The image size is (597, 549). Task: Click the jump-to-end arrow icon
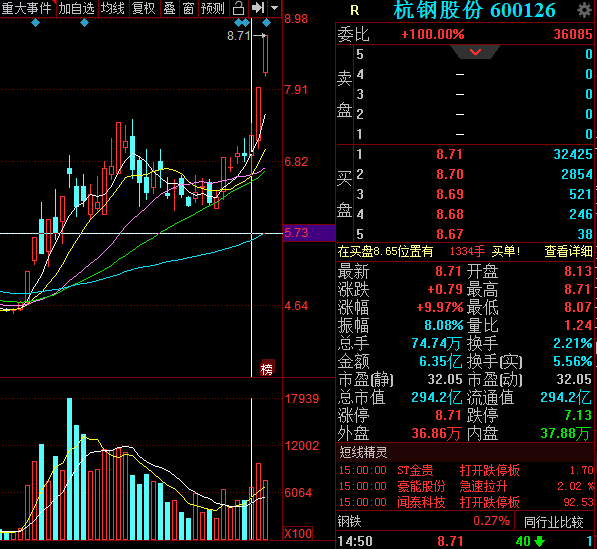click(x=258, y=8)
